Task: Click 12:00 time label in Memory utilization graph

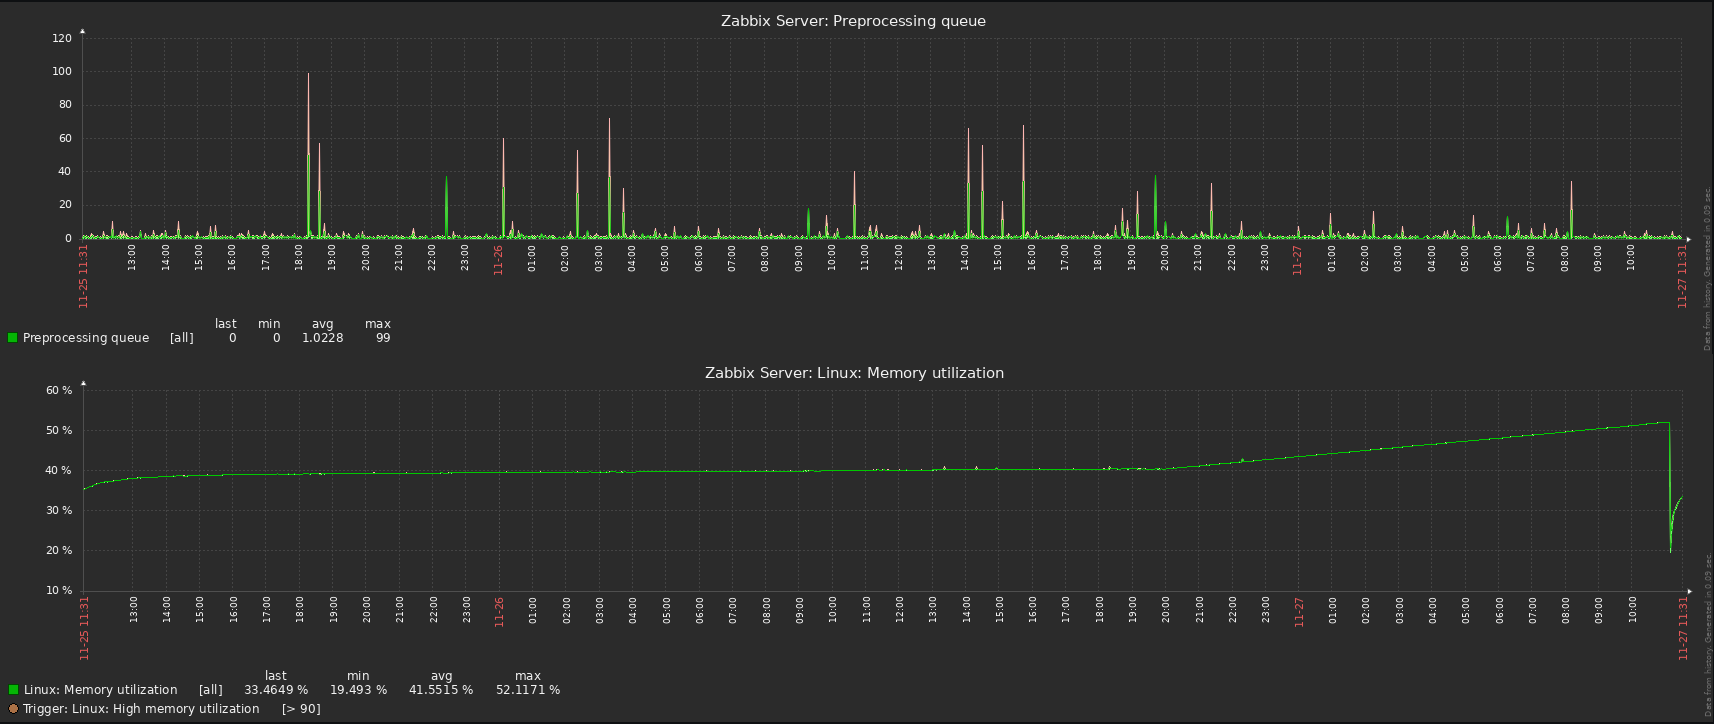Action: 900,611
